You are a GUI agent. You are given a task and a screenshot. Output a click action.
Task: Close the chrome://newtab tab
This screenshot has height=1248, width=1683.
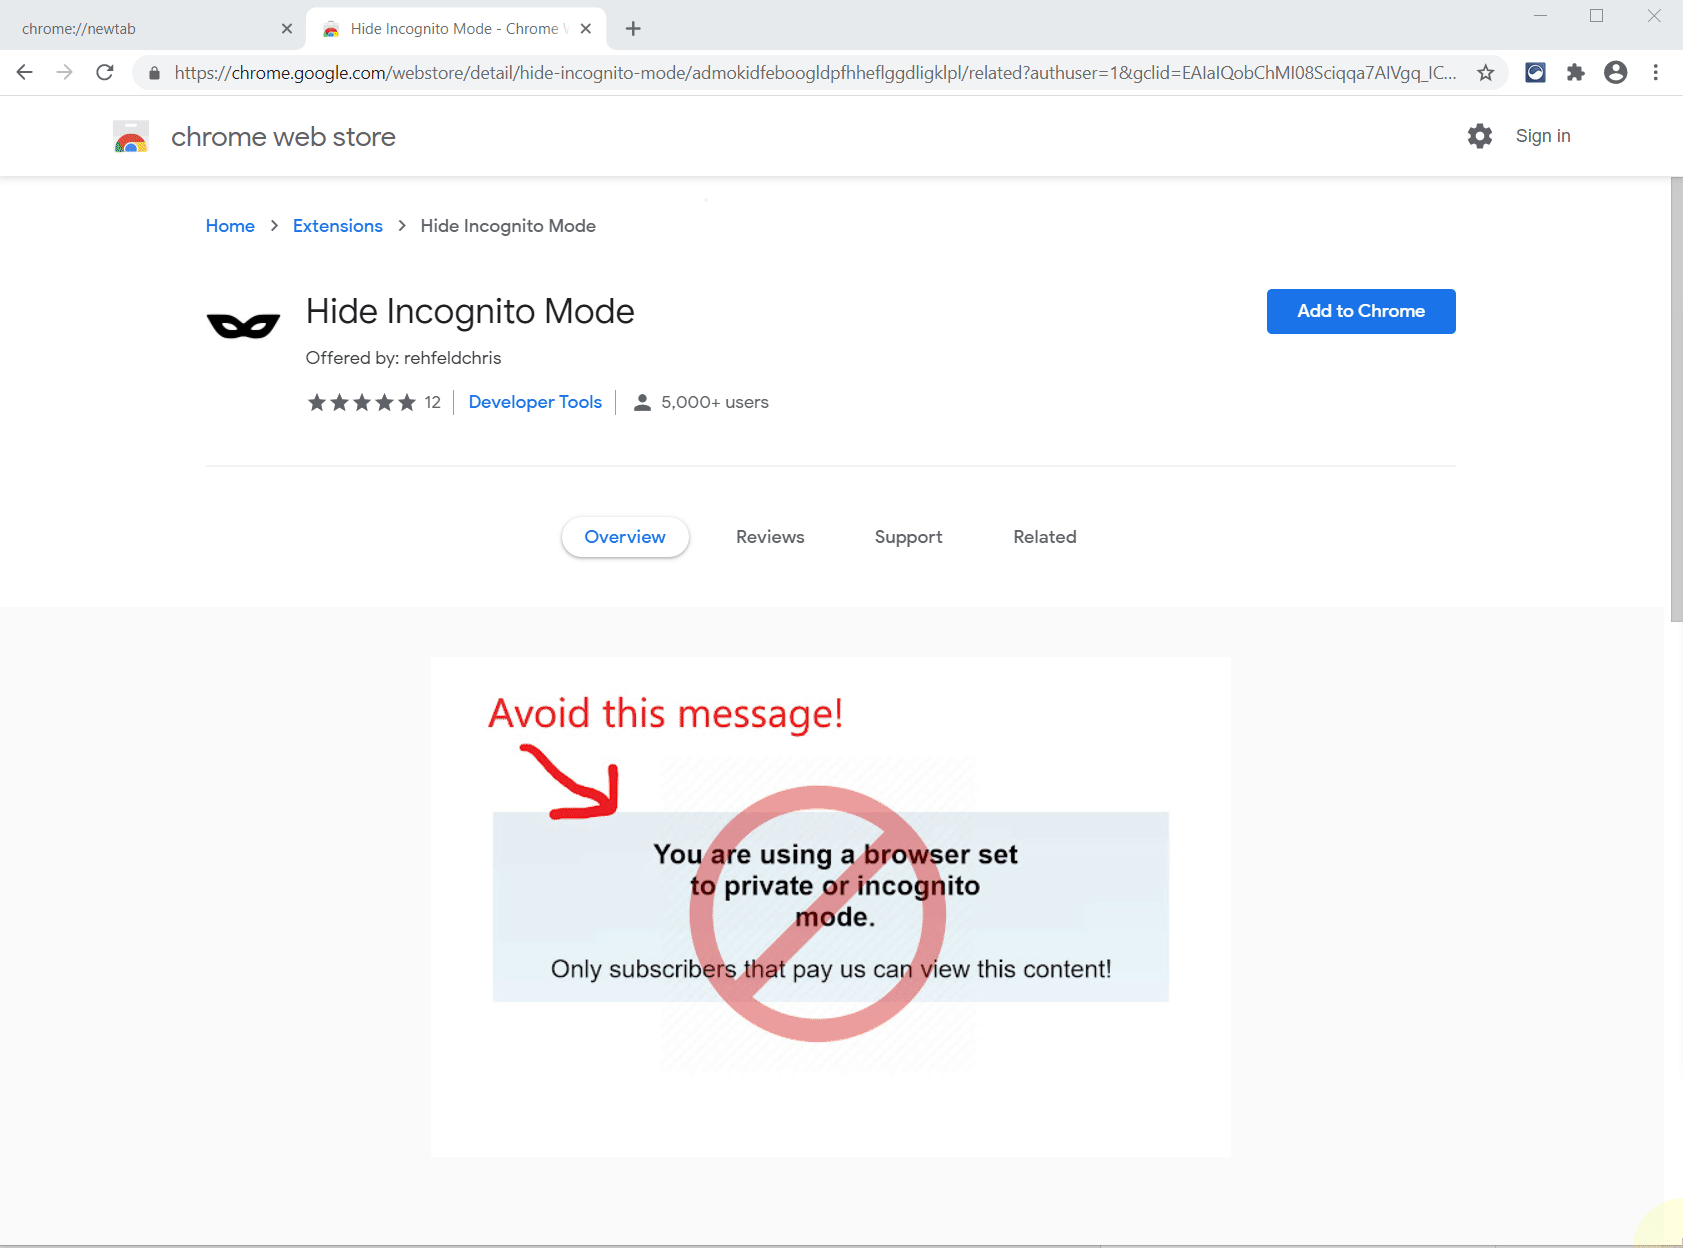(x=287, y=29)
